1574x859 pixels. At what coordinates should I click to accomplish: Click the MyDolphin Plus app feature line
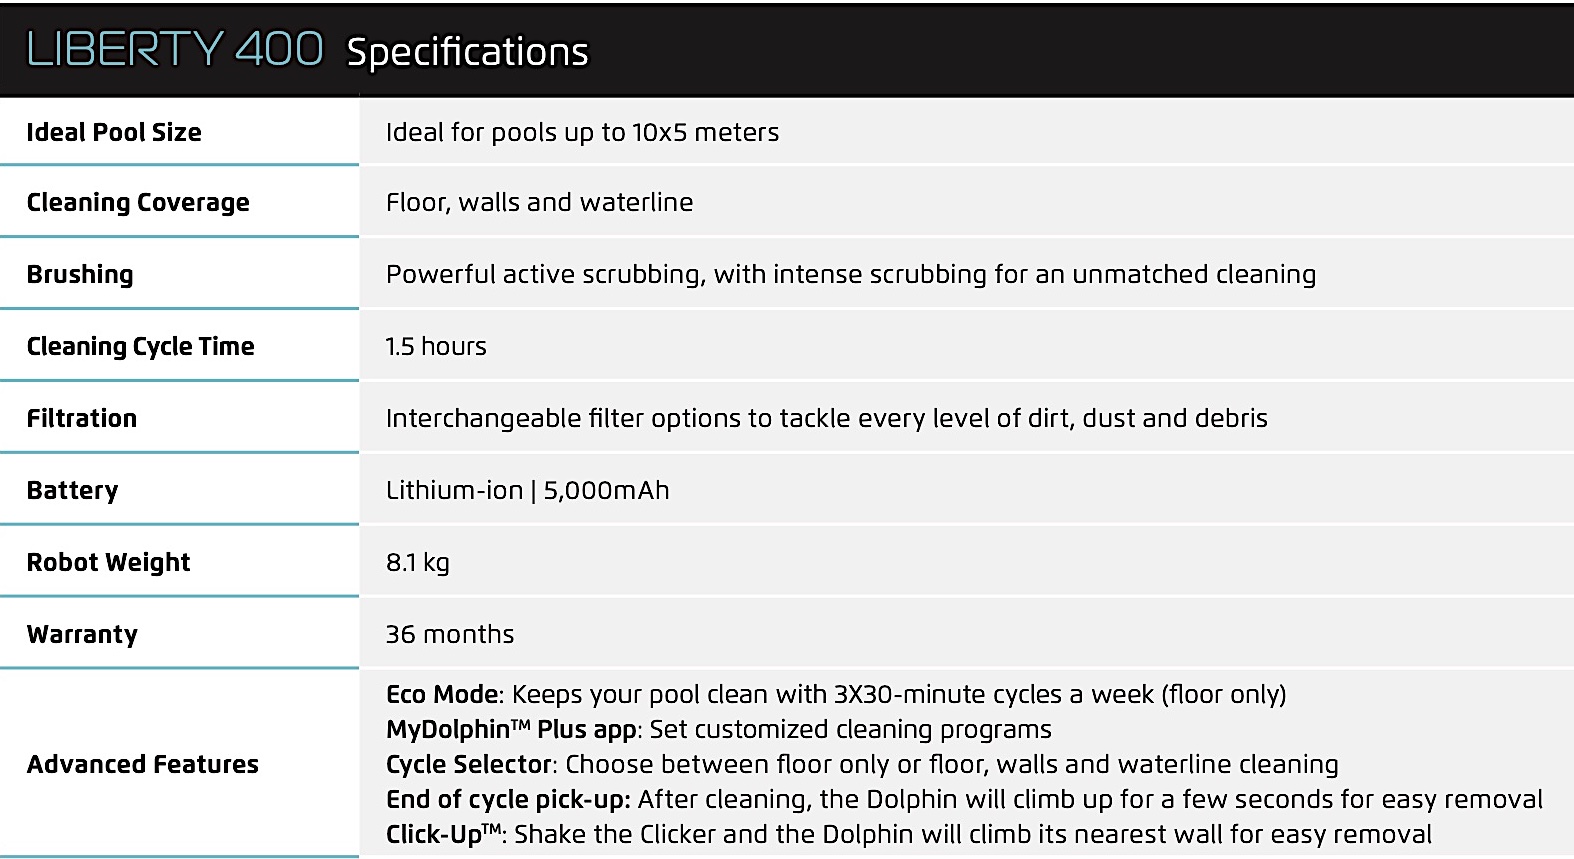[x=719, y=729]
